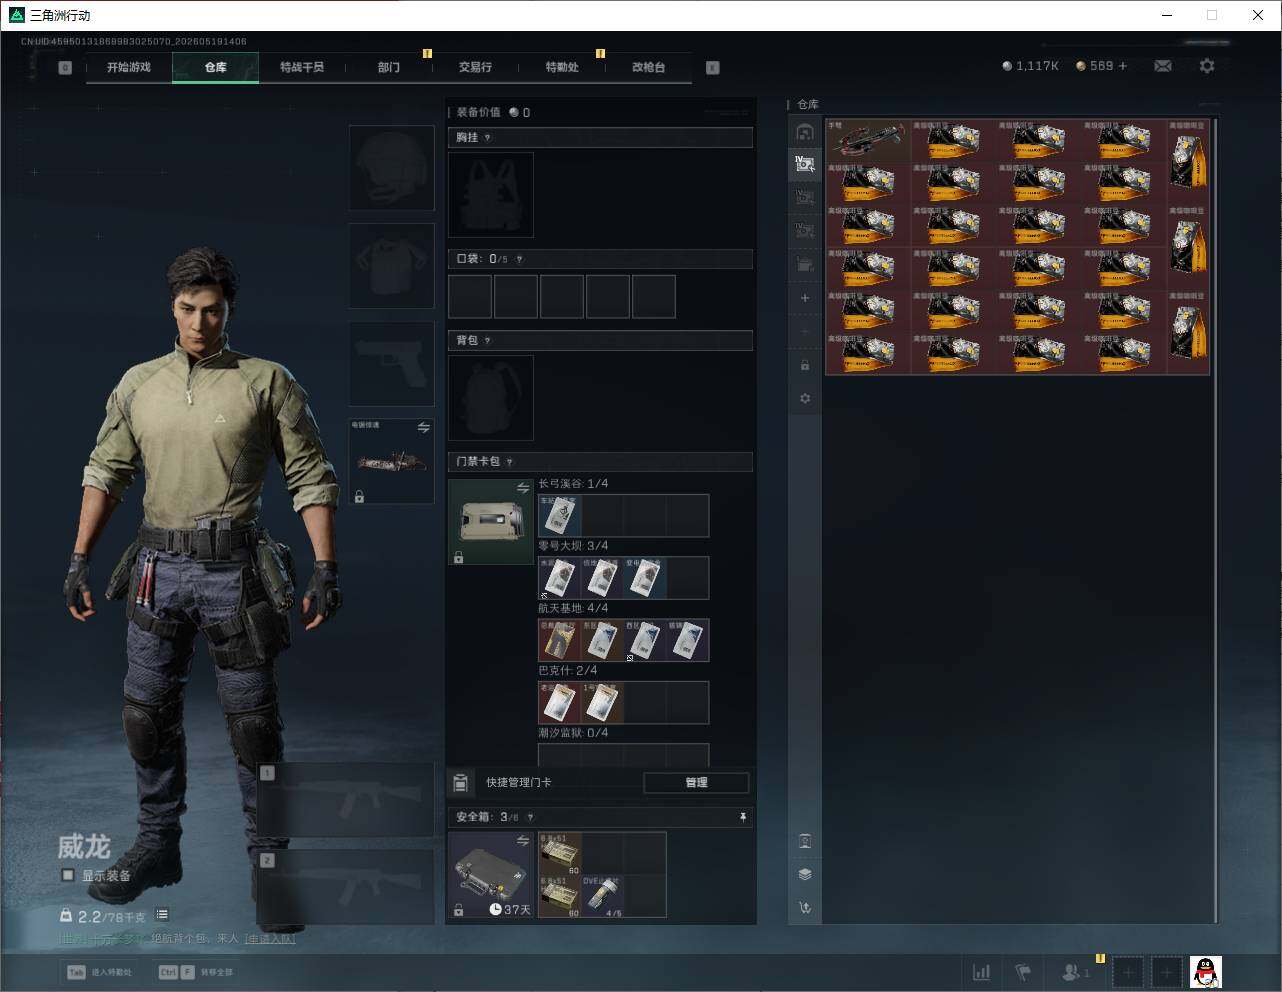This screenshot has height=992, width=1282.
Task: Select the first keycard in 零号大坝 row
Action: pyautogui.click(x=560, y=578)
